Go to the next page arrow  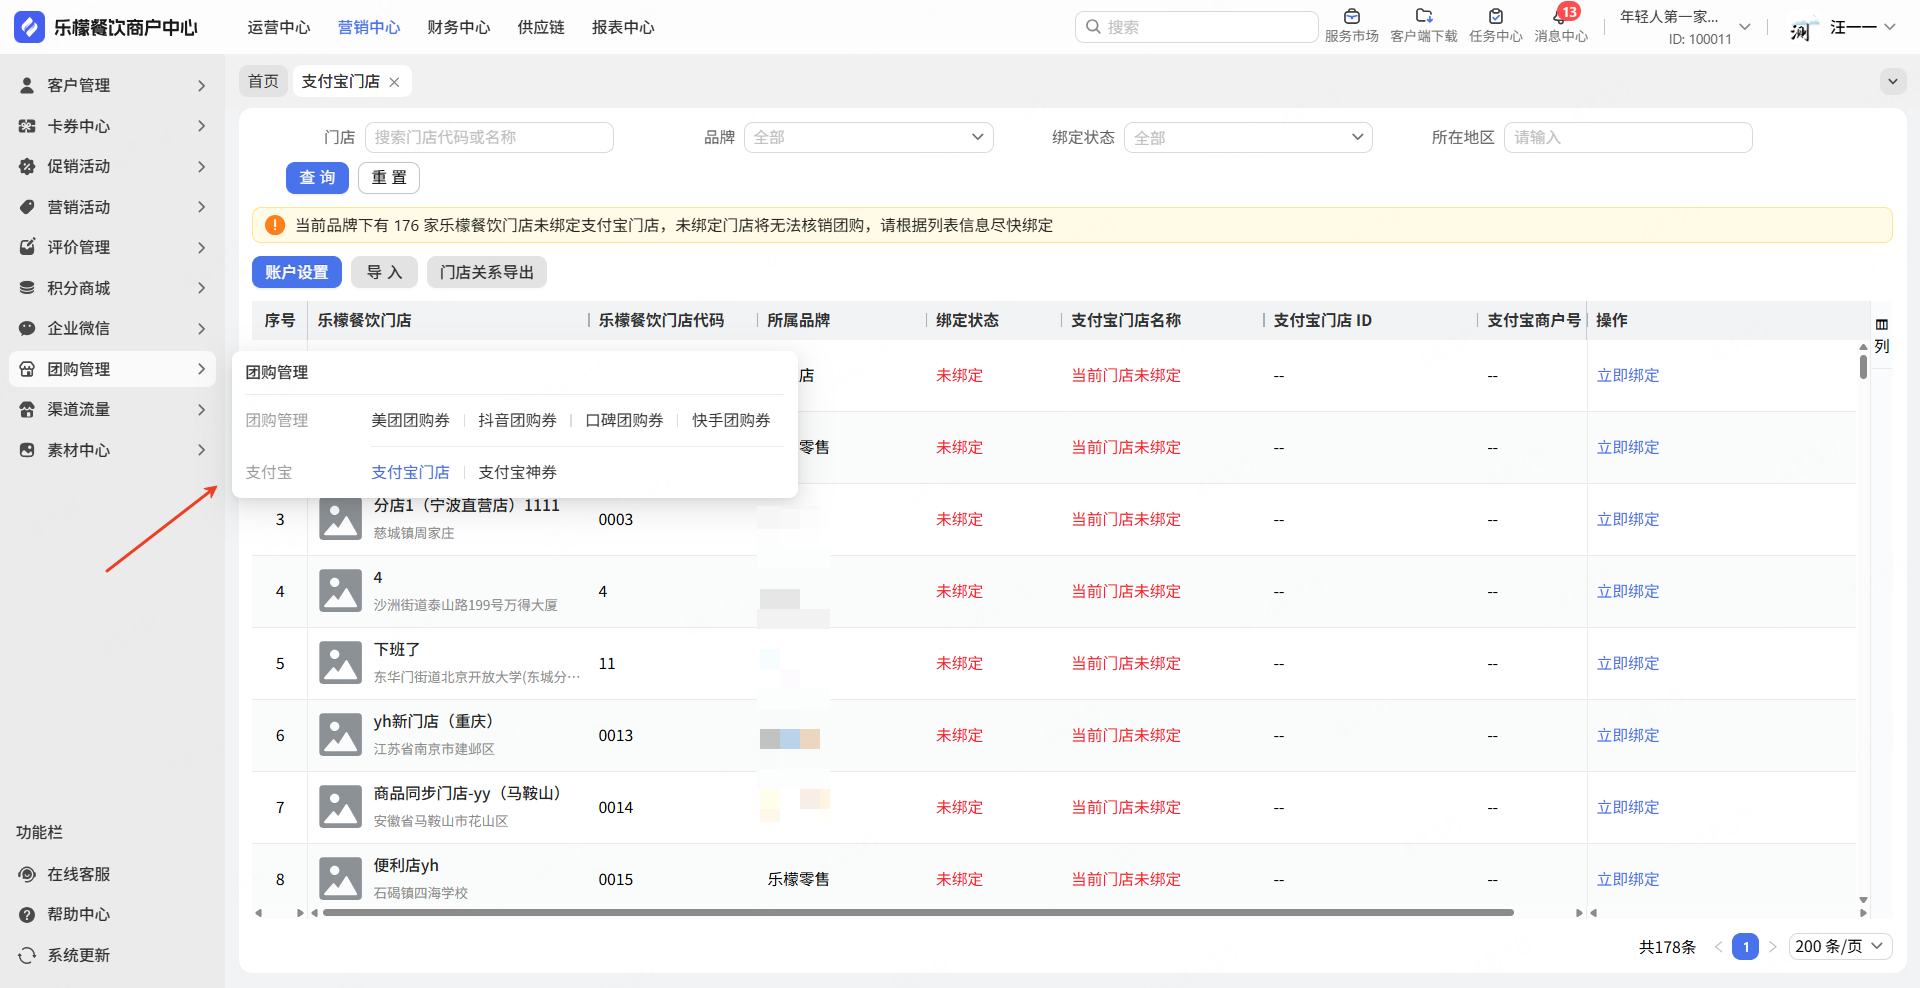pyautogui.click(x=1772, y=947)
